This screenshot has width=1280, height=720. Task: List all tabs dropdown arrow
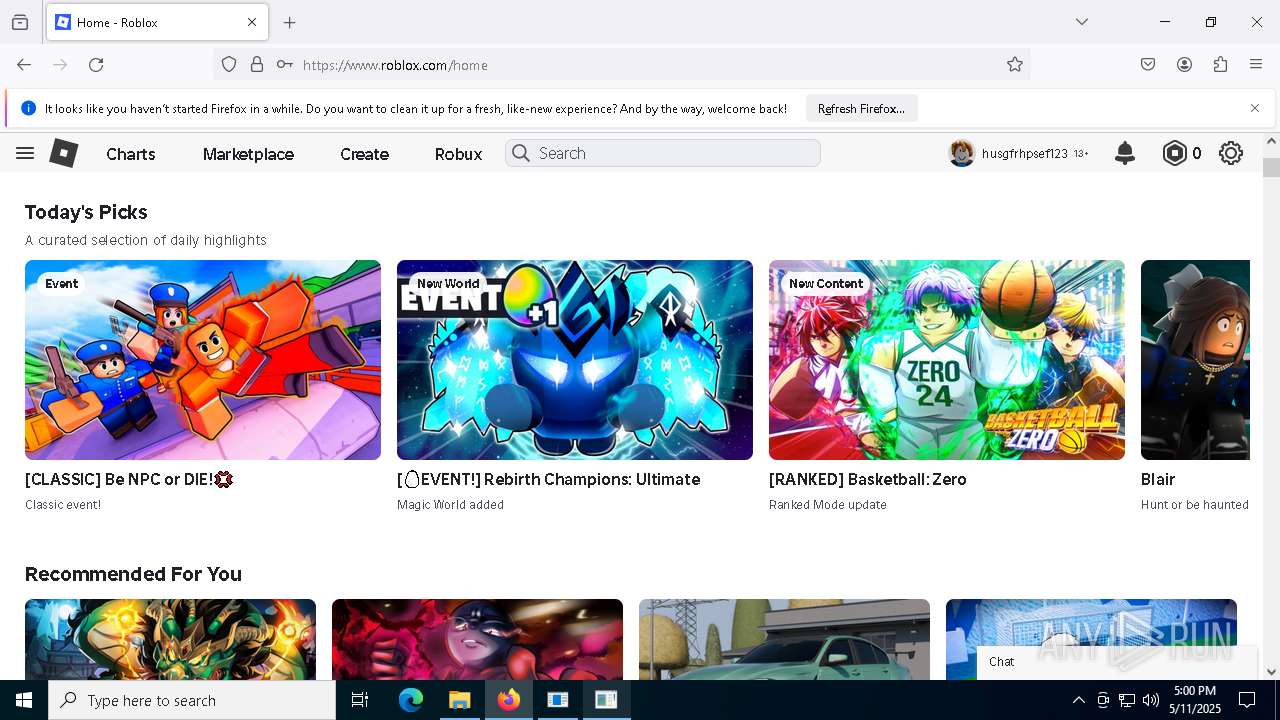click(1082, 22)
